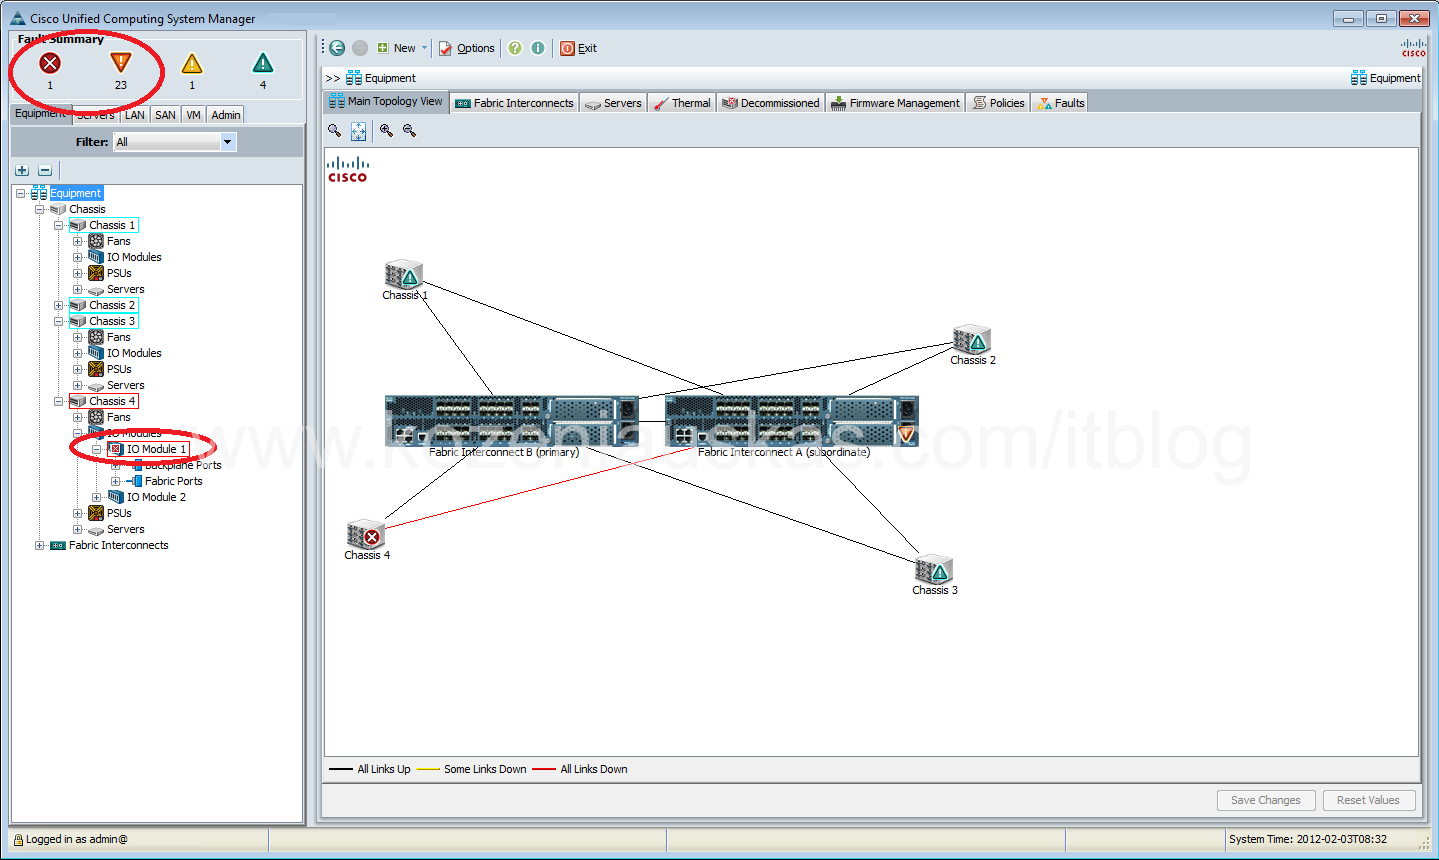The image size is (1439, 860).
Task: Click the Reset Values button
Action: click(x=1368, y=800)
